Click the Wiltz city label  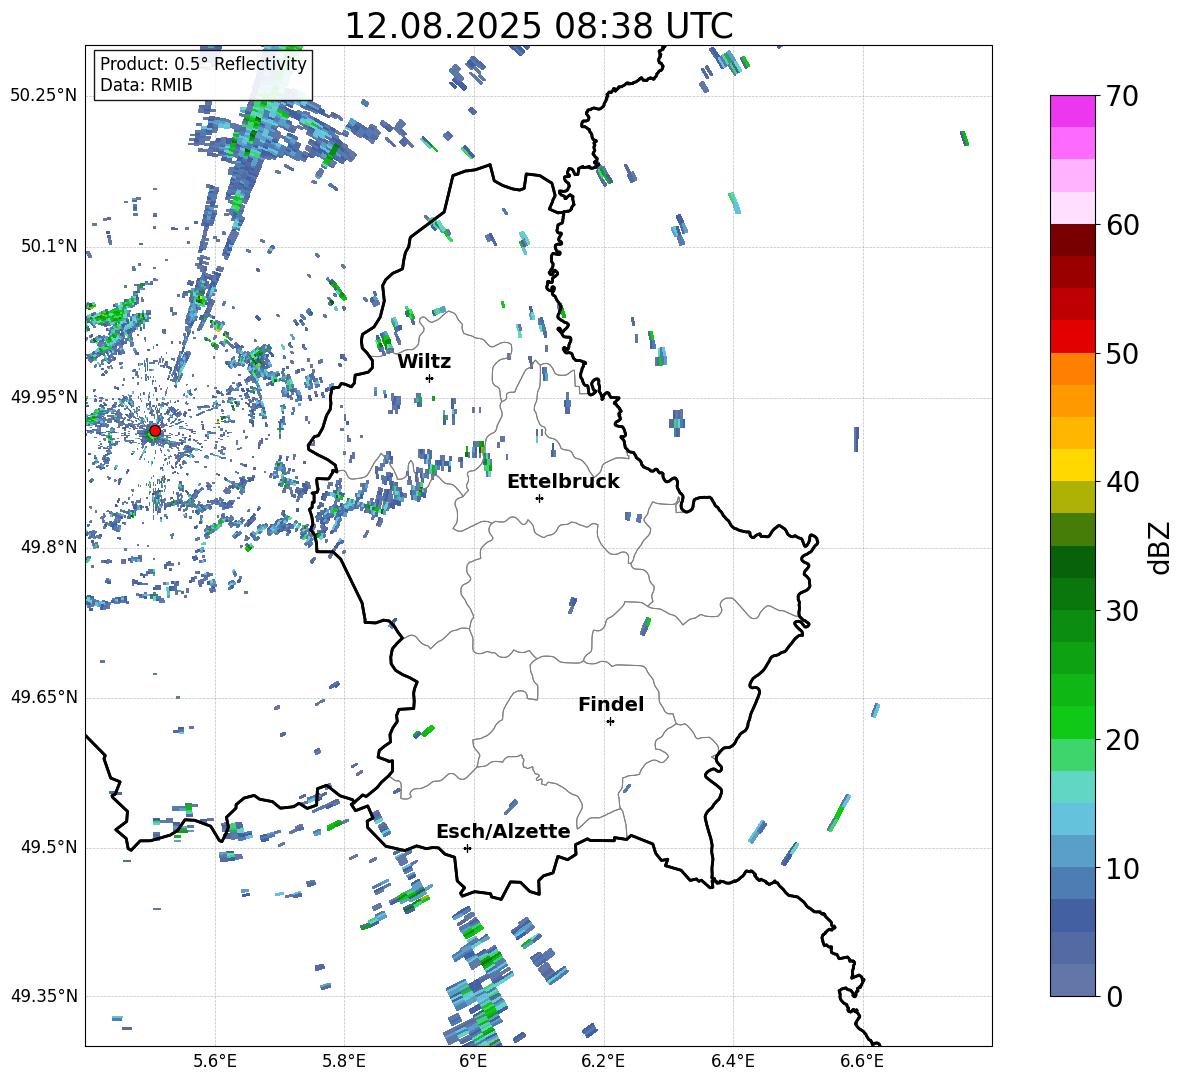click(424, 362)
